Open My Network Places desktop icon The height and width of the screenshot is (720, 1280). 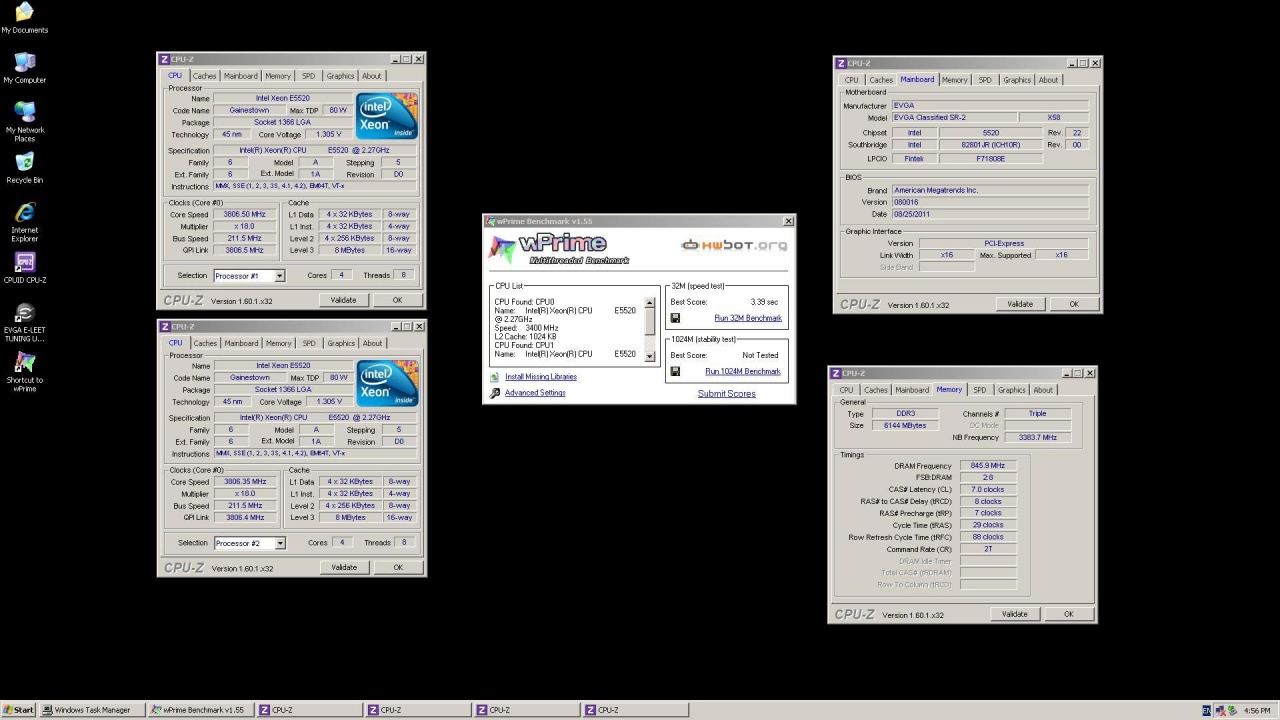[24, 121]
